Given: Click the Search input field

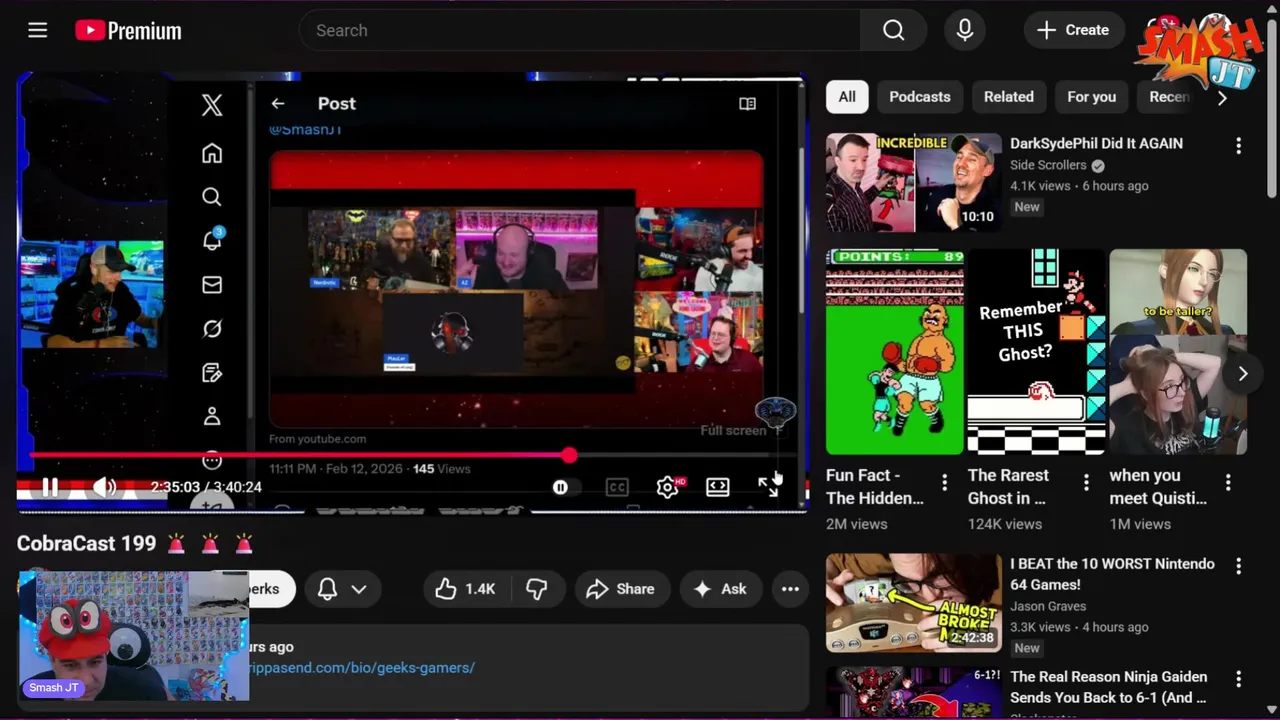Looking at the screenshot, I should (x=580, y=30).
